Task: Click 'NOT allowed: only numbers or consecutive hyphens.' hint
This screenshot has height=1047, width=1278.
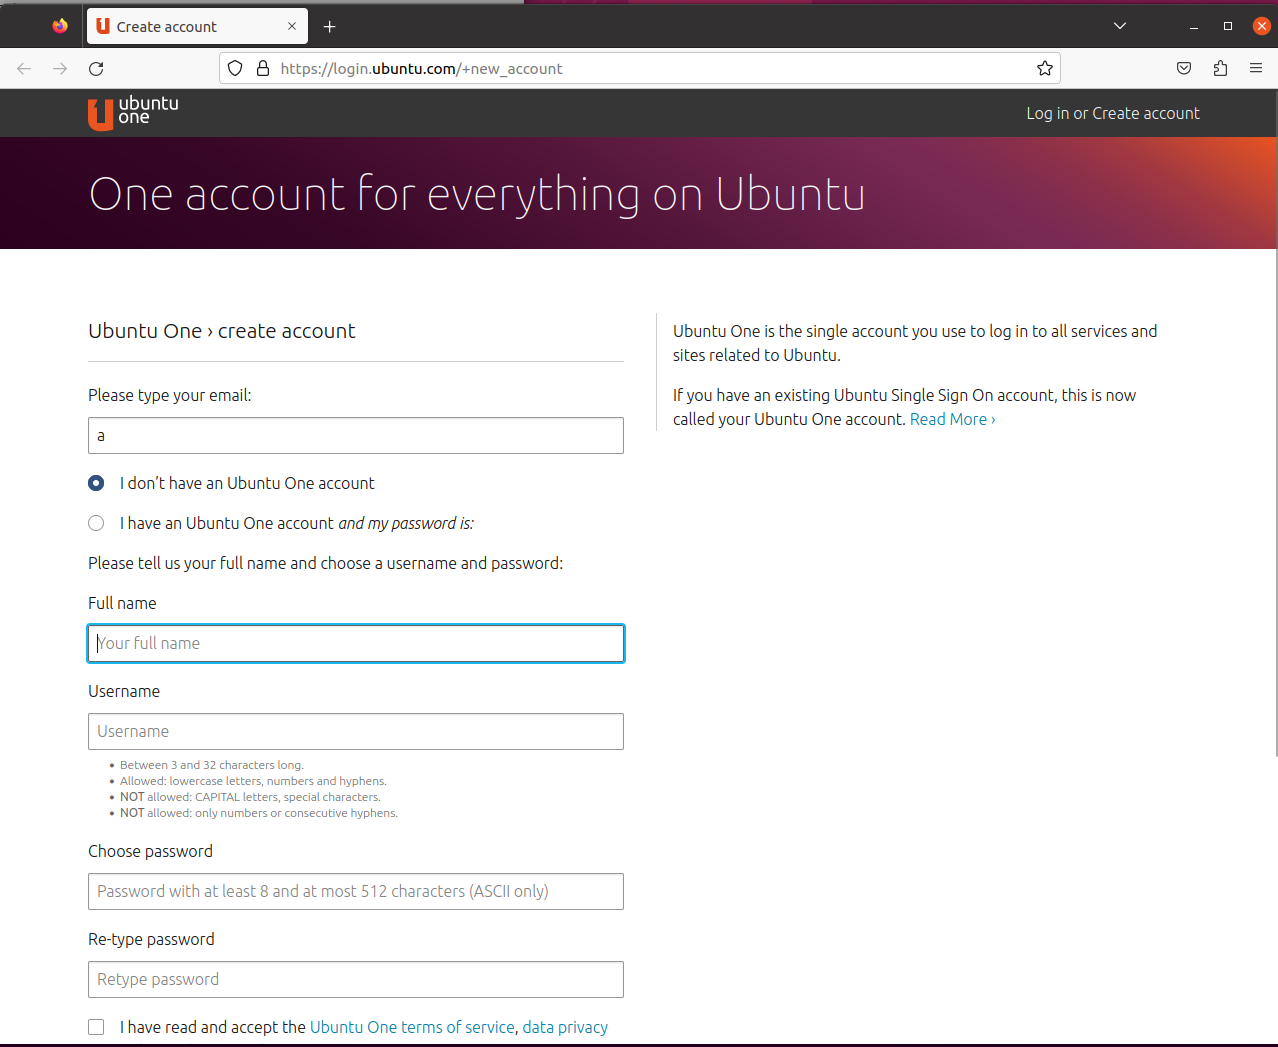Action: (259, 813)
